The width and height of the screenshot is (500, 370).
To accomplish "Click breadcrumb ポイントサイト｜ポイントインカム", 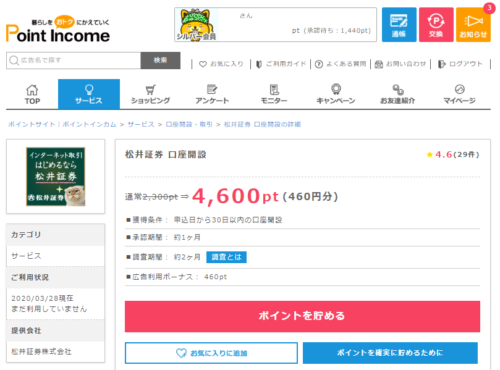I will pyautogui.click(x=62, y=124).
